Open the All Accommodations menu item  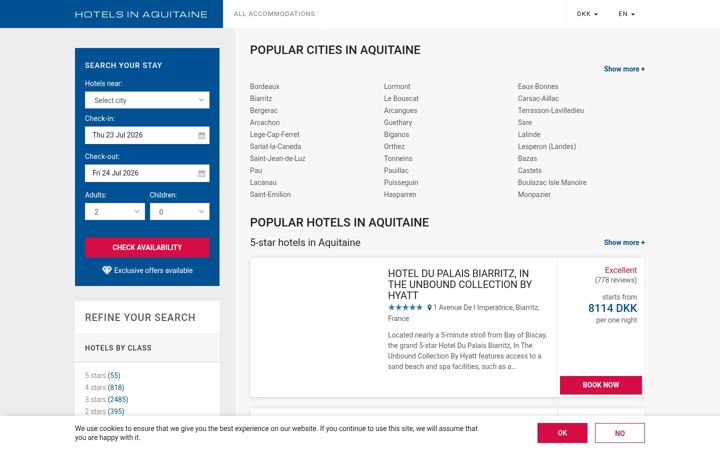(274, 14)
